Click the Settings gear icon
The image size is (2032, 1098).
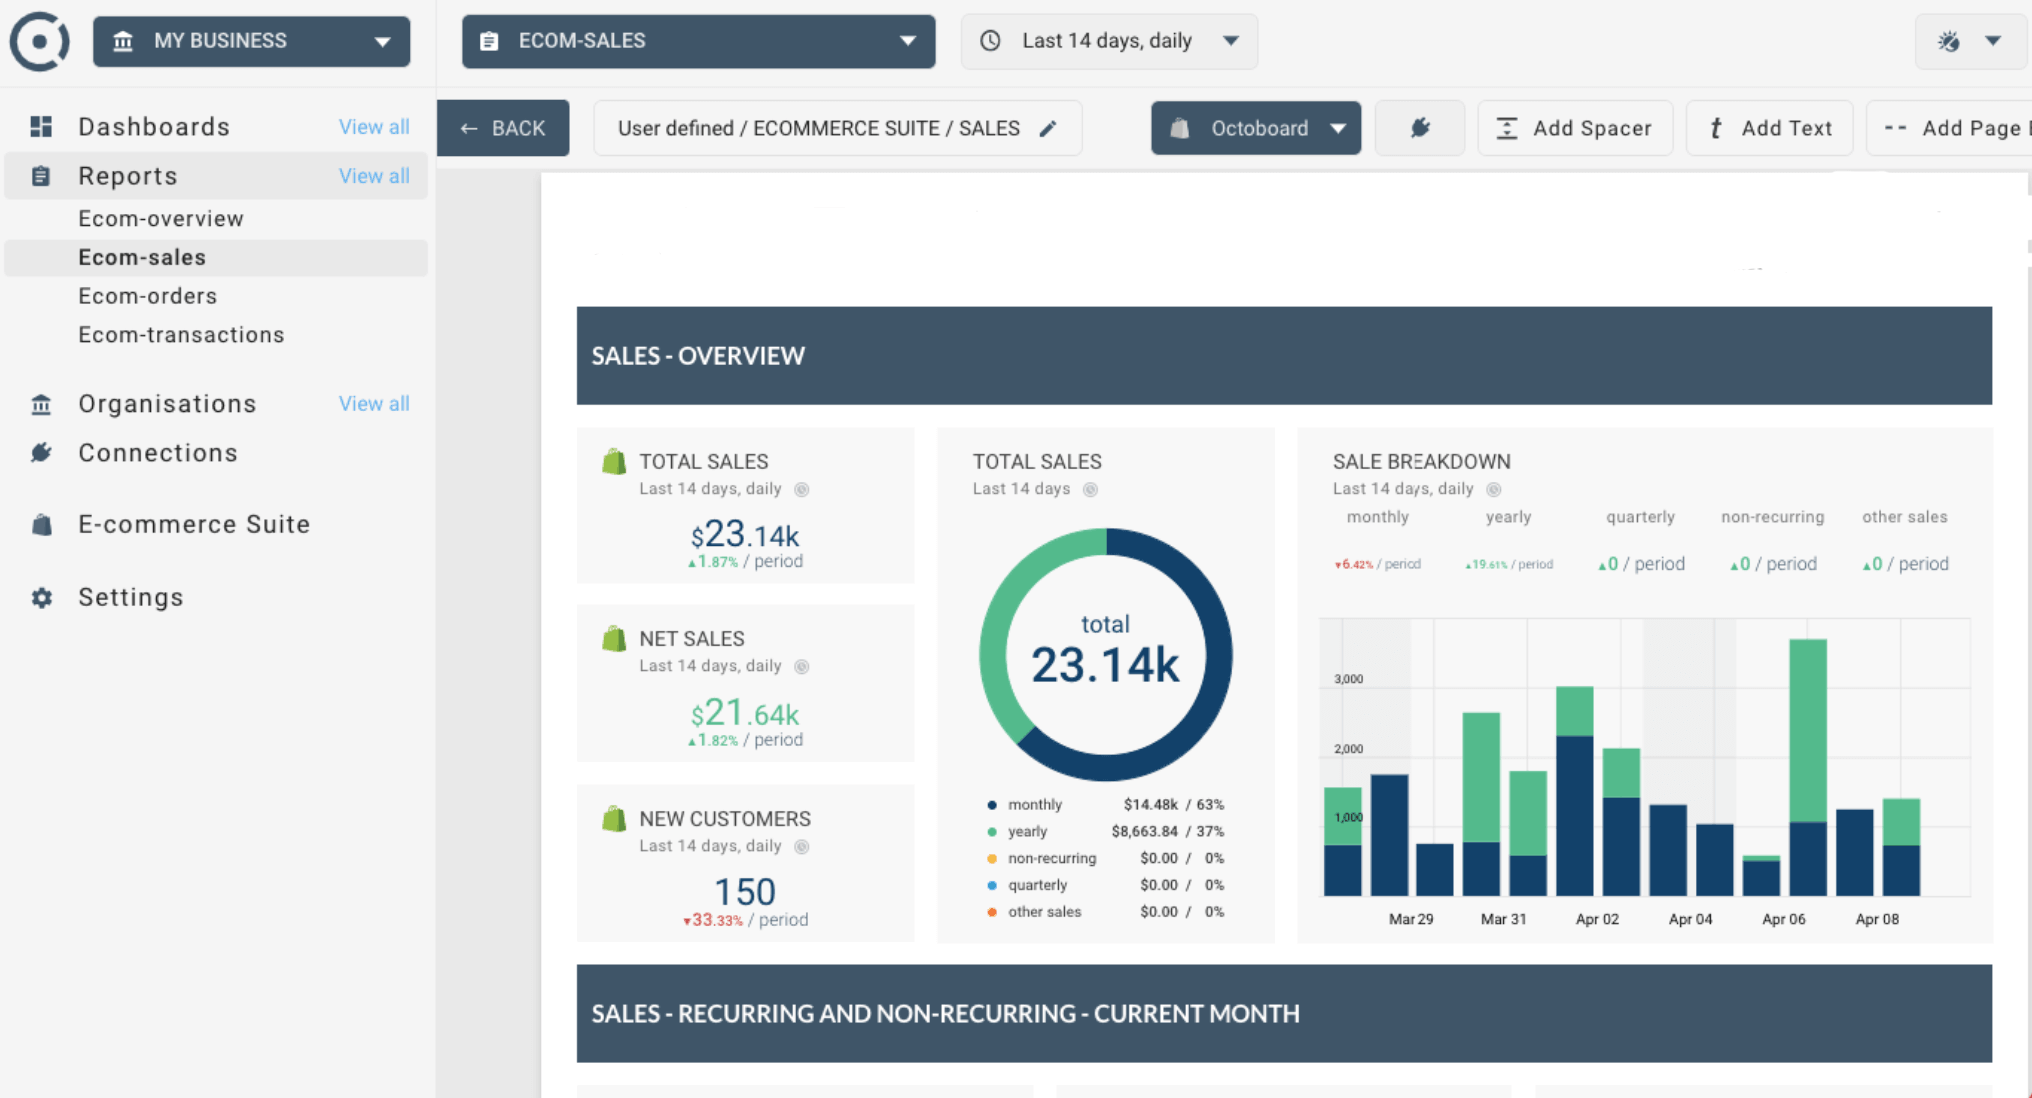41,597
